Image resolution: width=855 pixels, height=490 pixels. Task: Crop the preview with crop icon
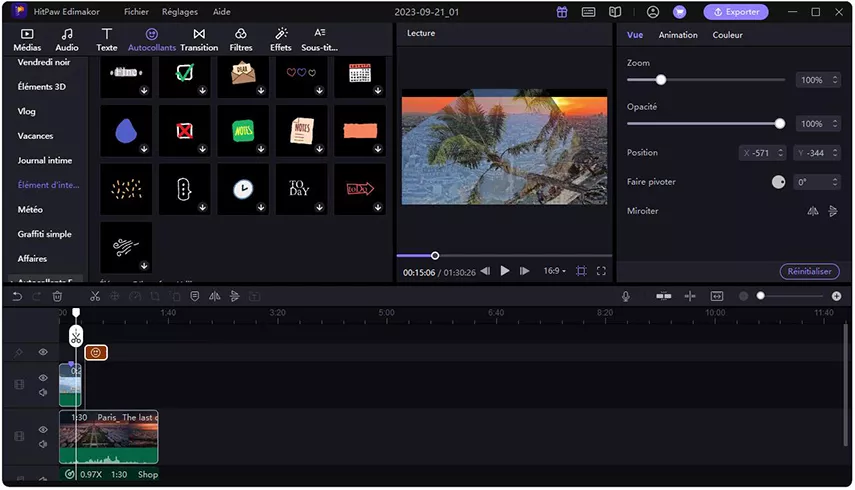[581, 271]
